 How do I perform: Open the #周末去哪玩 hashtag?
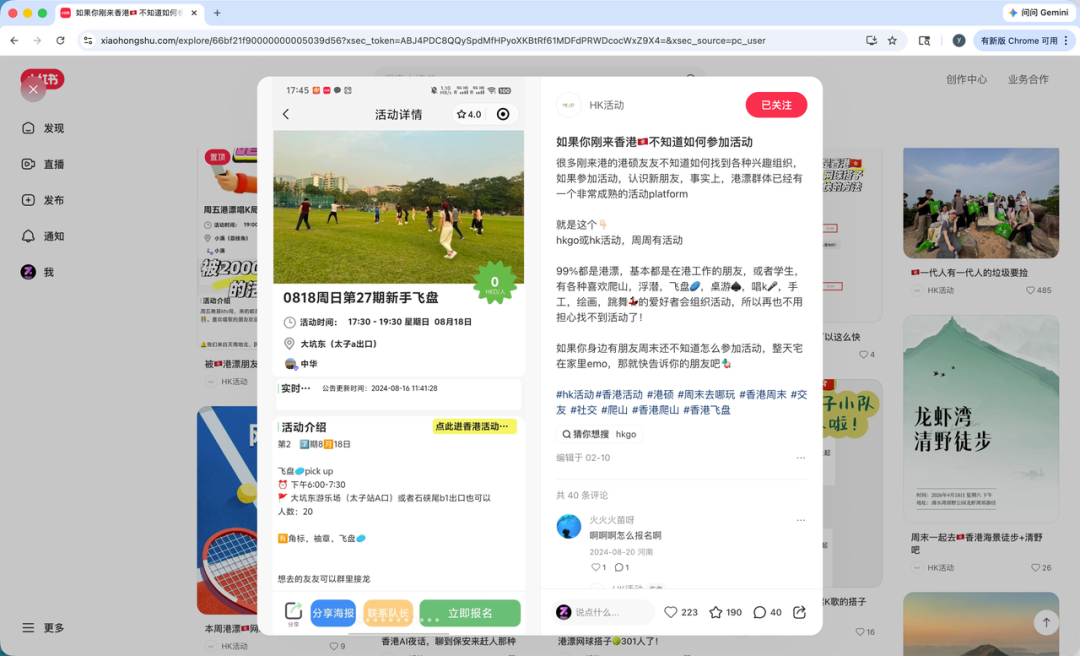(706, 394)
